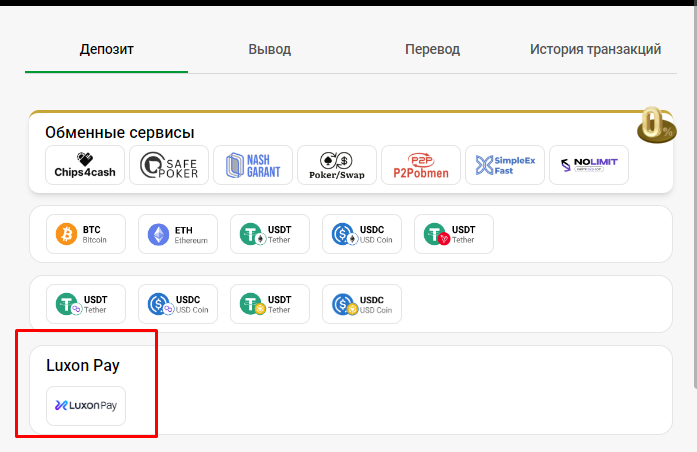Choose the P2Pobmen exchange service

(x=421, y=165)
